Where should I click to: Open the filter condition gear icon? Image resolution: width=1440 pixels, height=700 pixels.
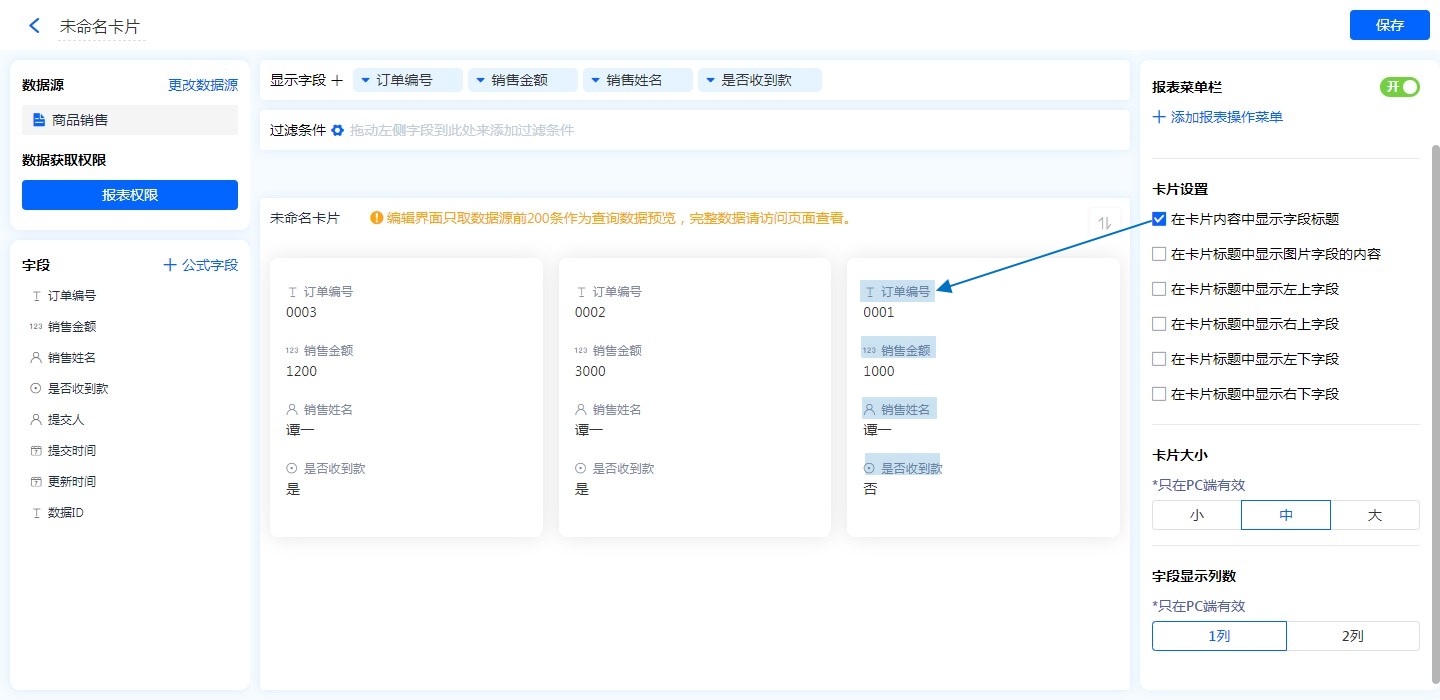click(x=337, y=130)
